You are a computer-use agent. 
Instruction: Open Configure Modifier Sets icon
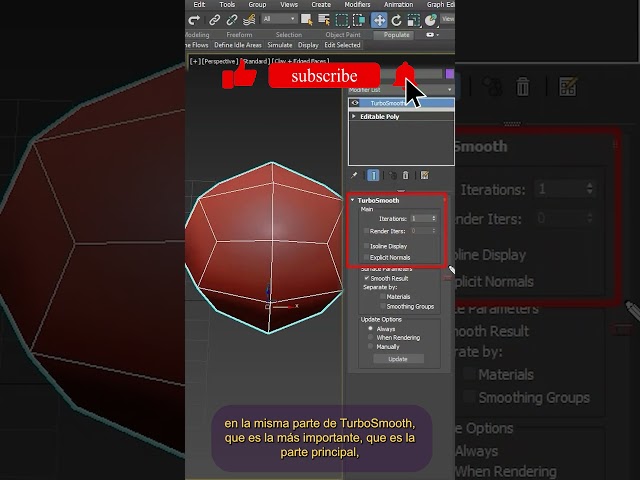coord(424,175)
